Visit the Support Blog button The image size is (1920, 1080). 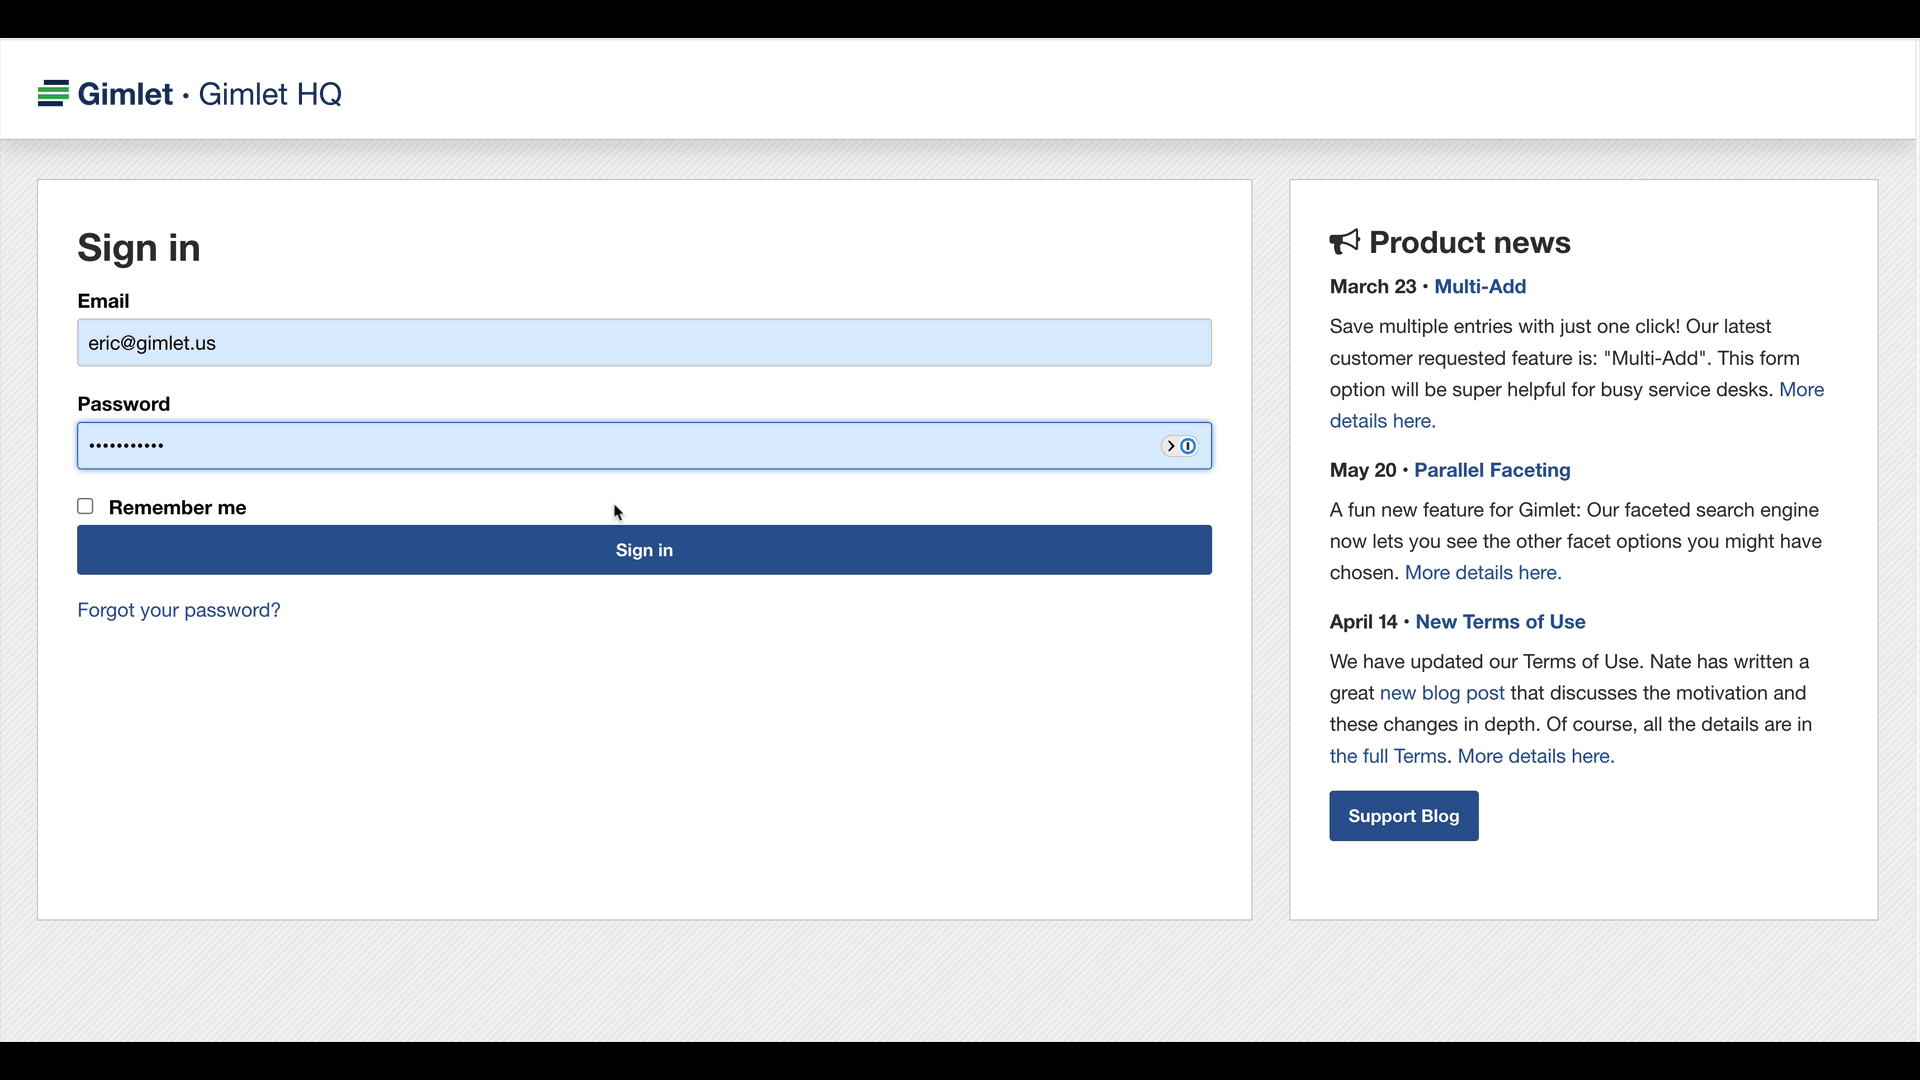pyautogui.click(x=1404, y=816)
